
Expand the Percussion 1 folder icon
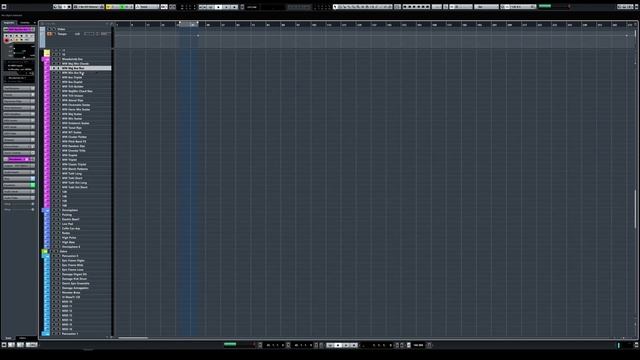tap(47, 334)
